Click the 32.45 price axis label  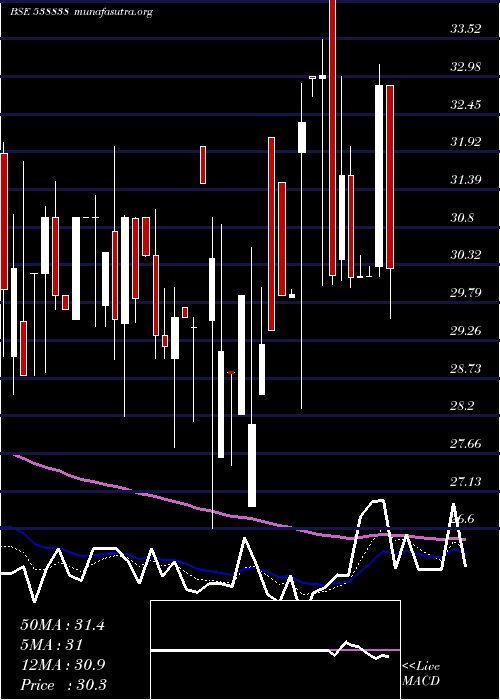465,105
